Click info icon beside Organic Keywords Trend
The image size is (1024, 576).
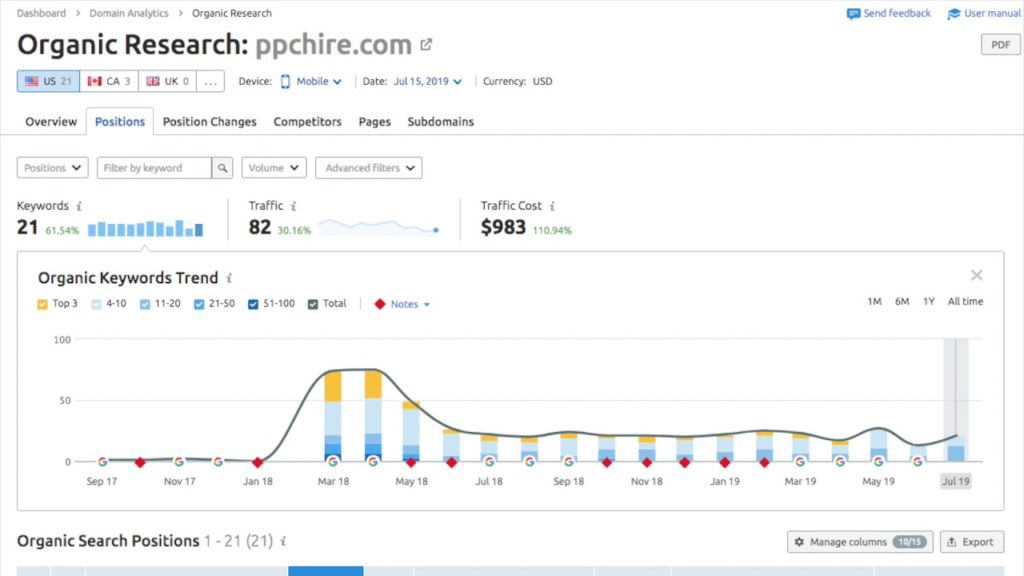click(x=229, y=278)
